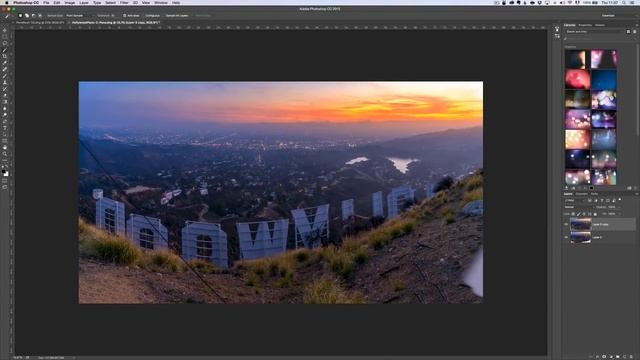Create a new layer with bottom icon

pos(624,357)
